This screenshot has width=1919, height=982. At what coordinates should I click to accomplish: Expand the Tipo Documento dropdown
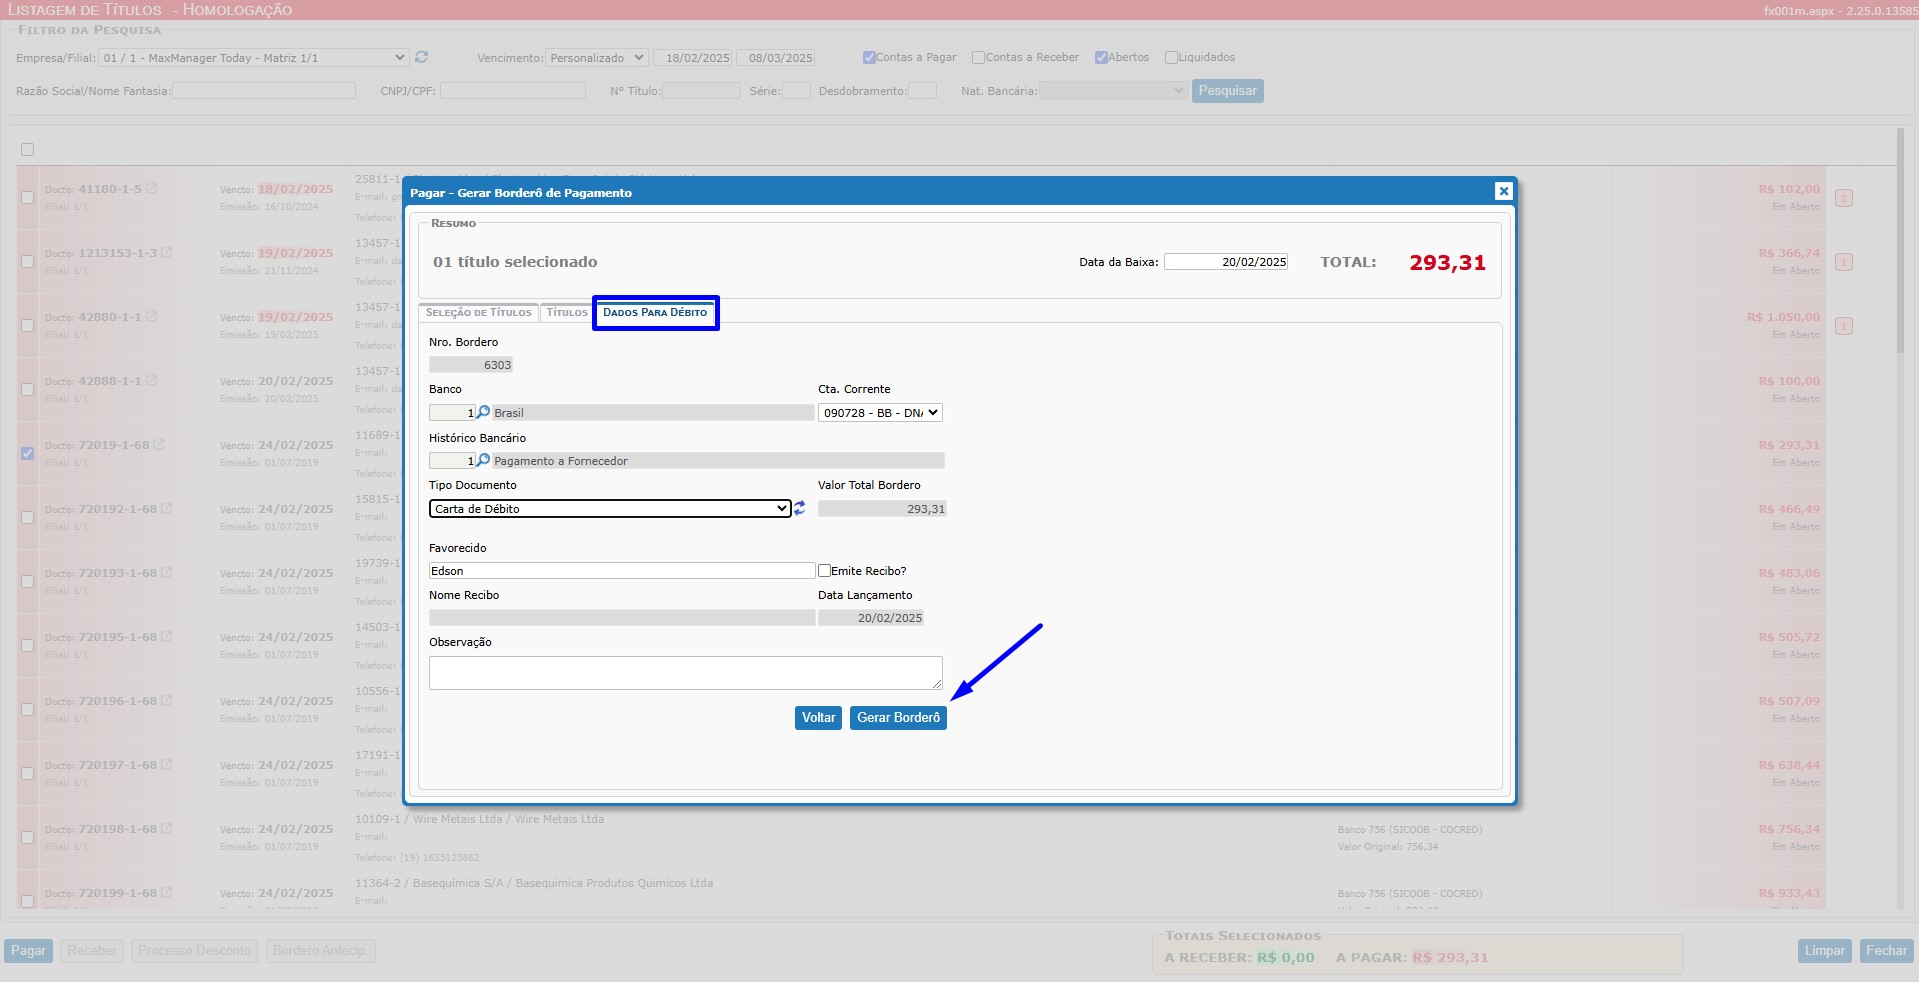coord(610,508)
